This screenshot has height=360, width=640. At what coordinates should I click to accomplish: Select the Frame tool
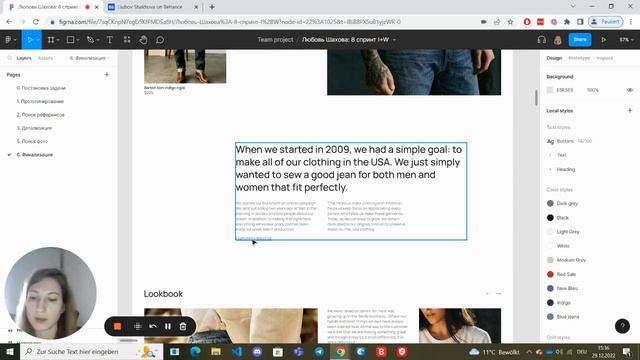51,40
